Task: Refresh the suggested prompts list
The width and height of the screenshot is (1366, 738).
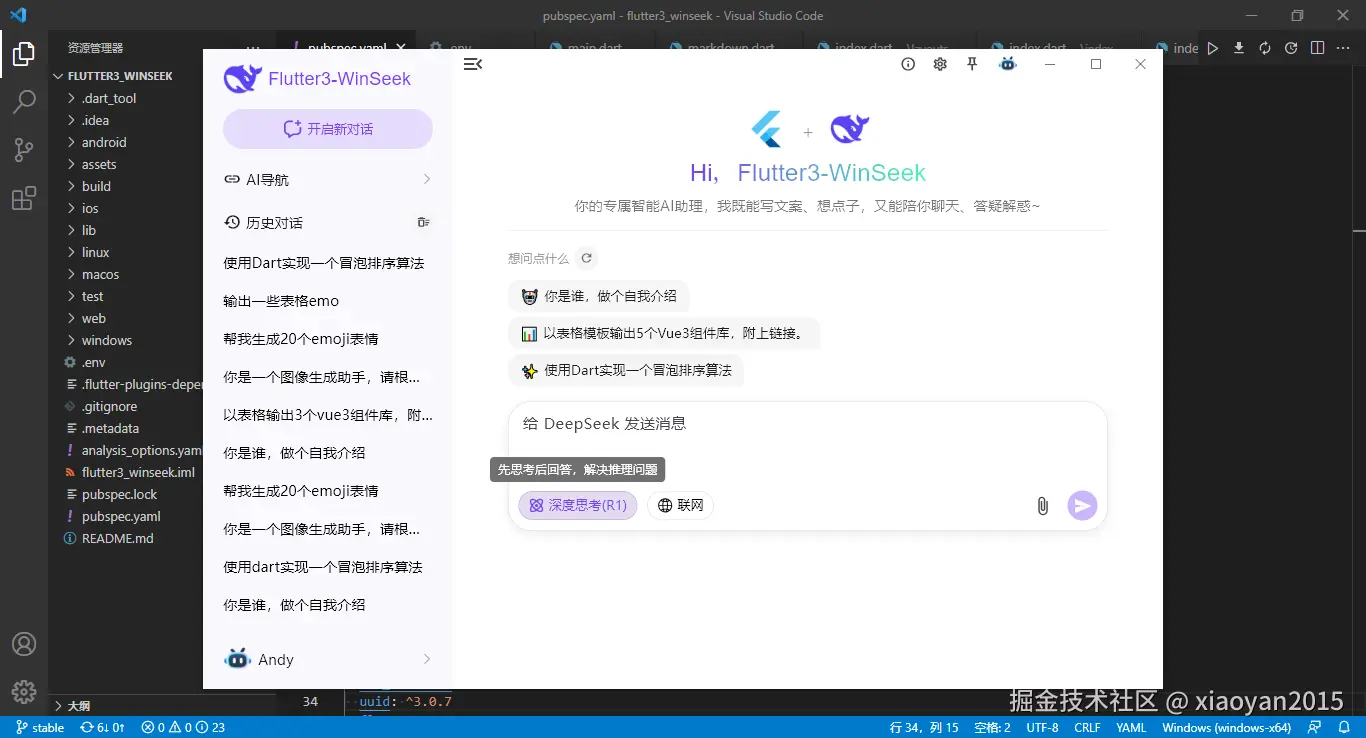Action: (587, 257)
